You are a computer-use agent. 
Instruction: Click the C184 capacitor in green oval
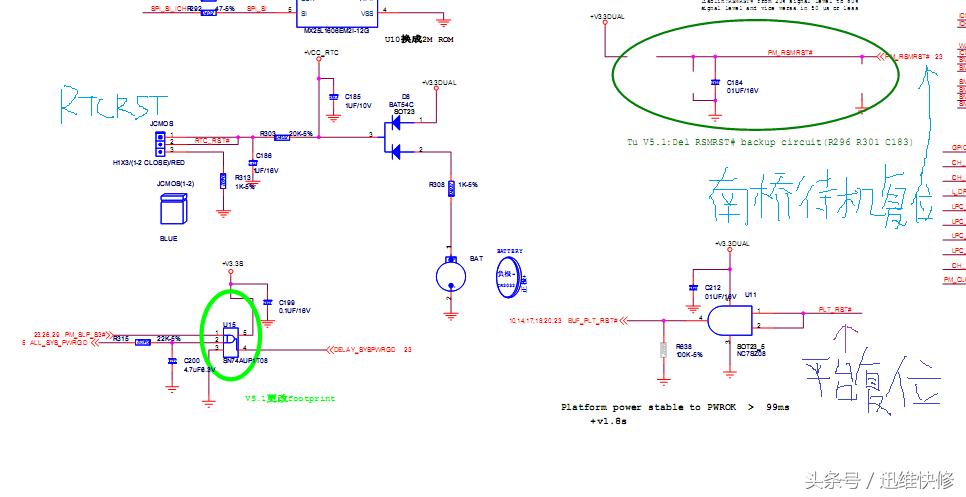point(715,82)
